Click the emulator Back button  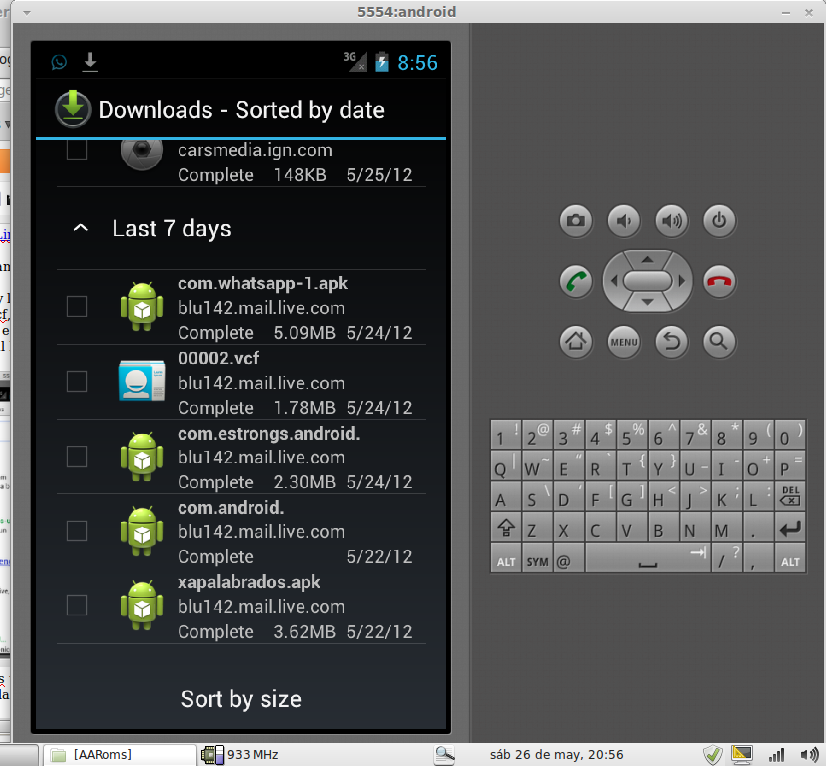pyautogui.click(x=672, y=342)
